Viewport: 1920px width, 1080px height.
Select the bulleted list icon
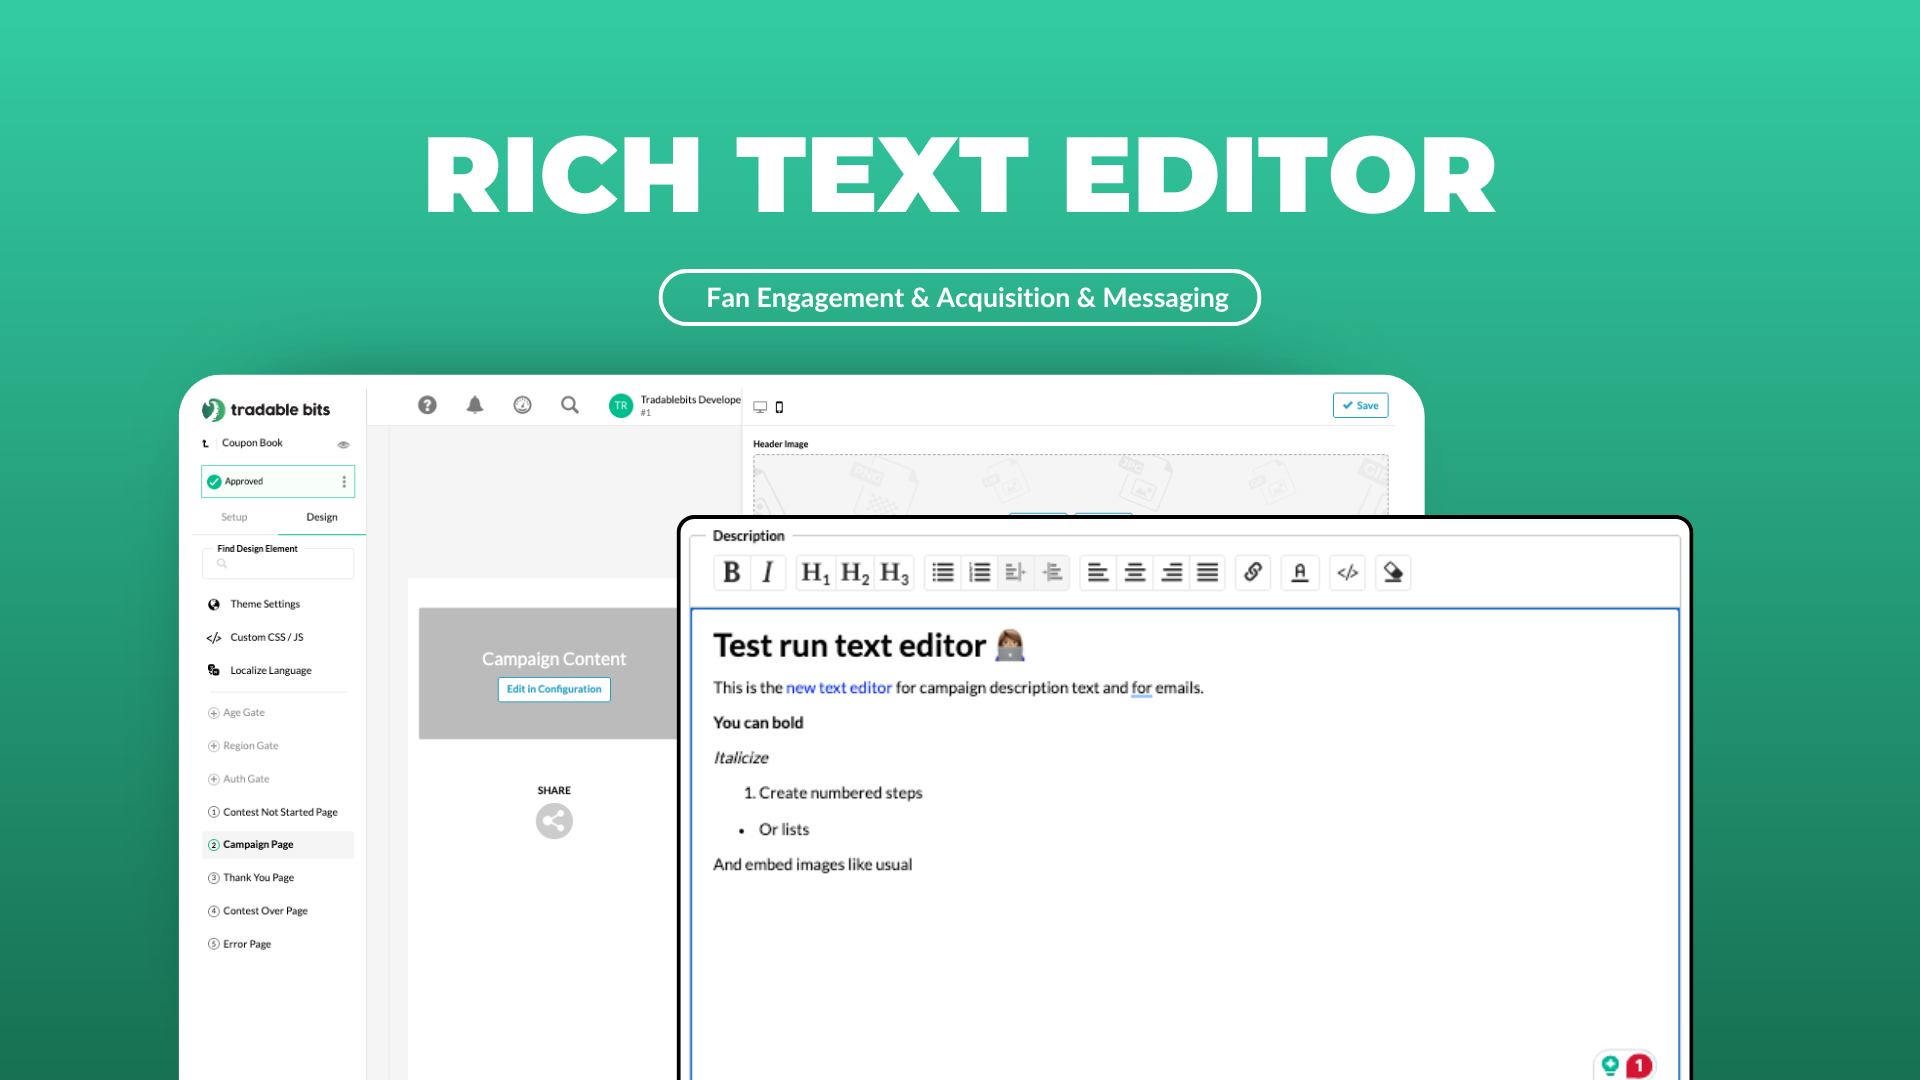941,572
